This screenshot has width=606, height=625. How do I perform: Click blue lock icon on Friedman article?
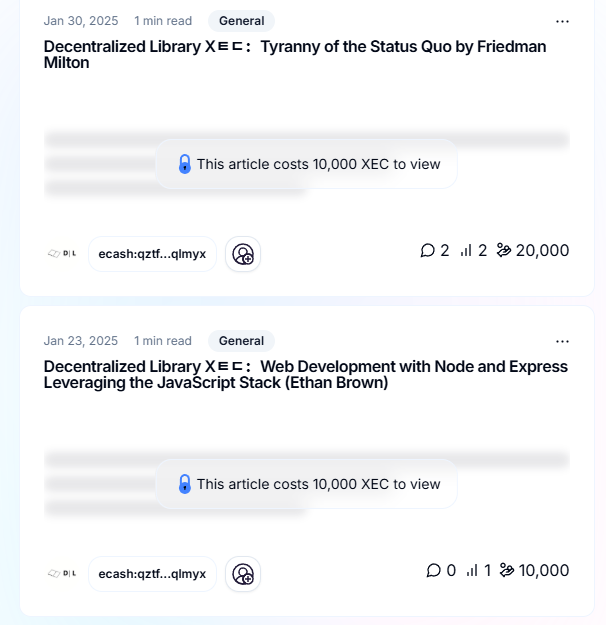click(x=185, y=164)
